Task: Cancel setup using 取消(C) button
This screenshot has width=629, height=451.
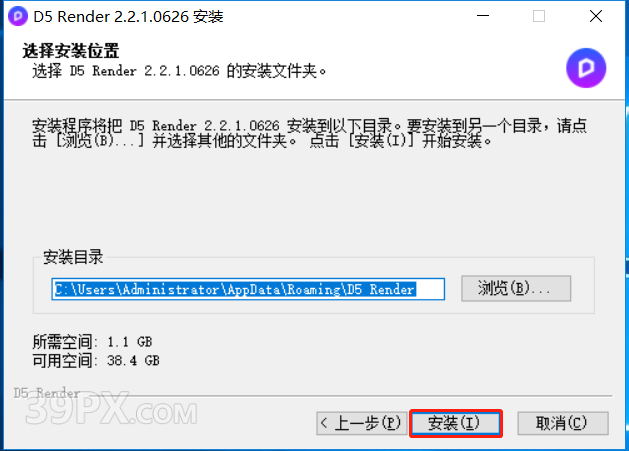Action: 563,423
